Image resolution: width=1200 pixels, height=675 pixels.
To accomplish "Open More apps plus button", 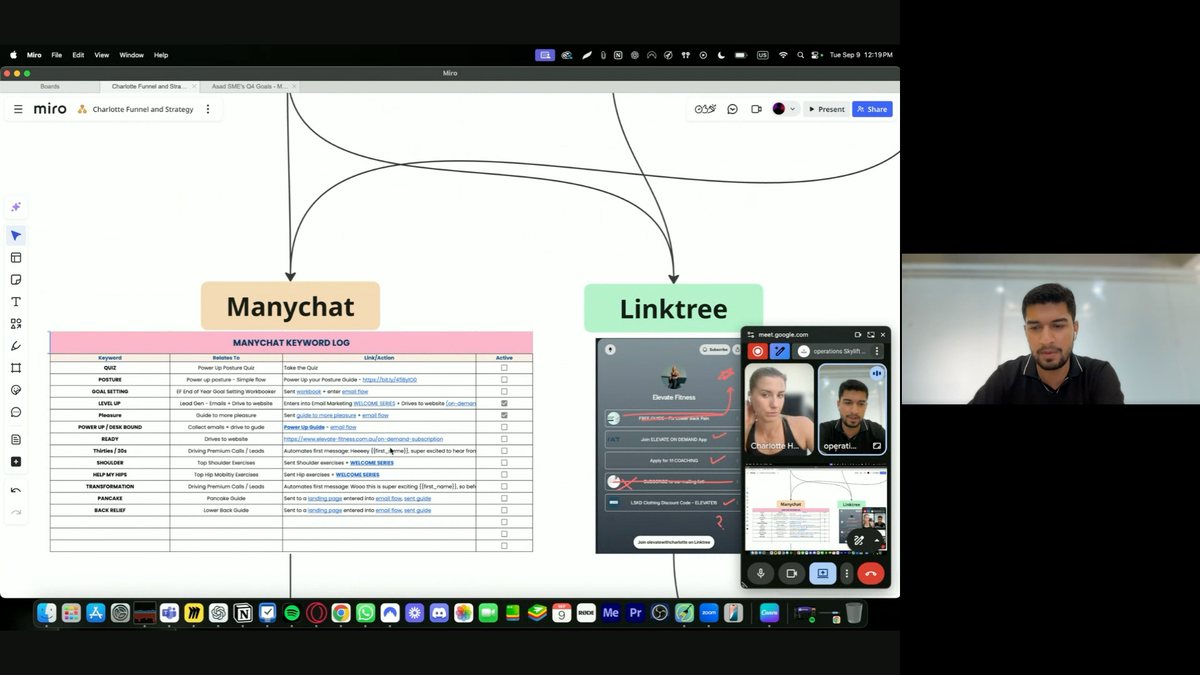I will pos(16,462).
